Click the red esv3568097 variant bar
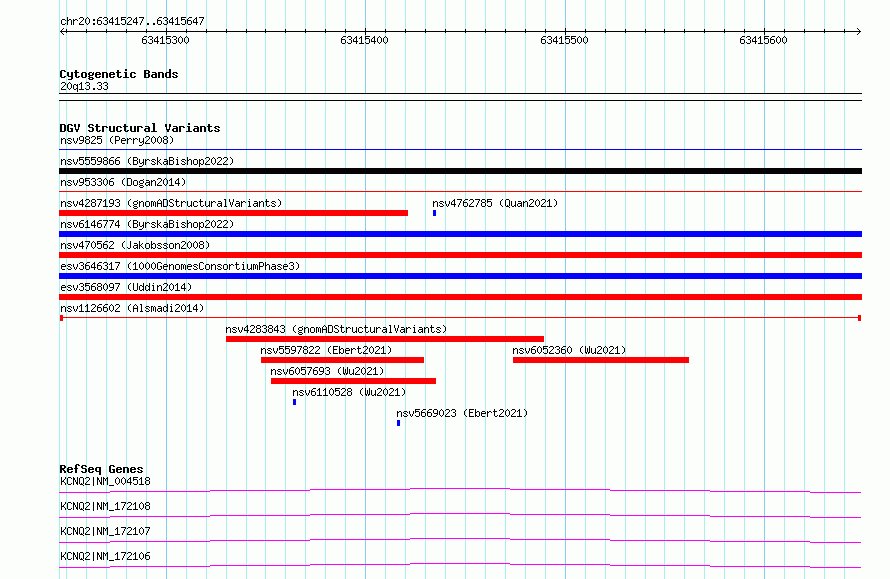 pyautogui.click(x=460, y=297)
